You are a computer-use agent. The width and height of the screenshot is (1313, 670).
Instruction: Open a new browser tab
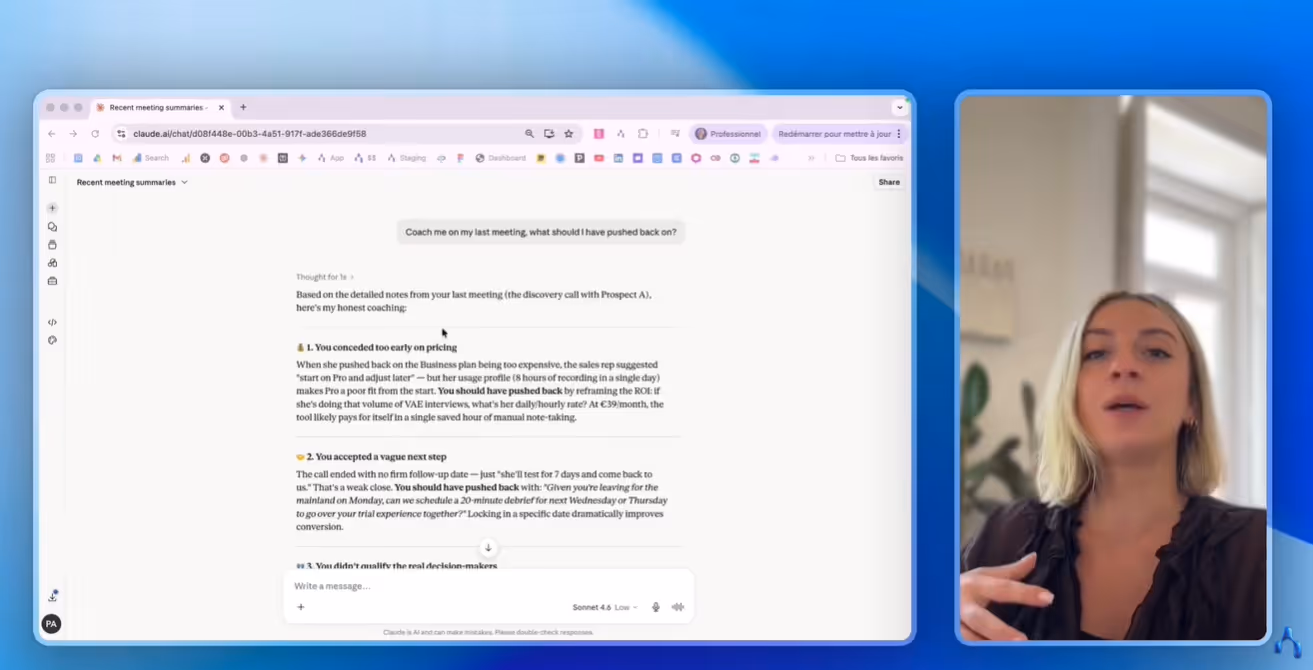tap(243, 107)
